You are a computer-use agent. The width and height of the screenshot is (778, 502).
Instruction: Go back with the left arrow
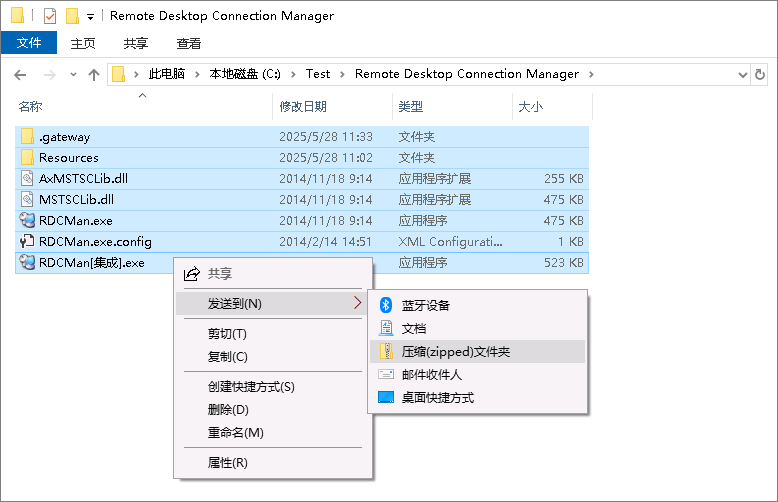pyautogui.click(x=20, y=75)
